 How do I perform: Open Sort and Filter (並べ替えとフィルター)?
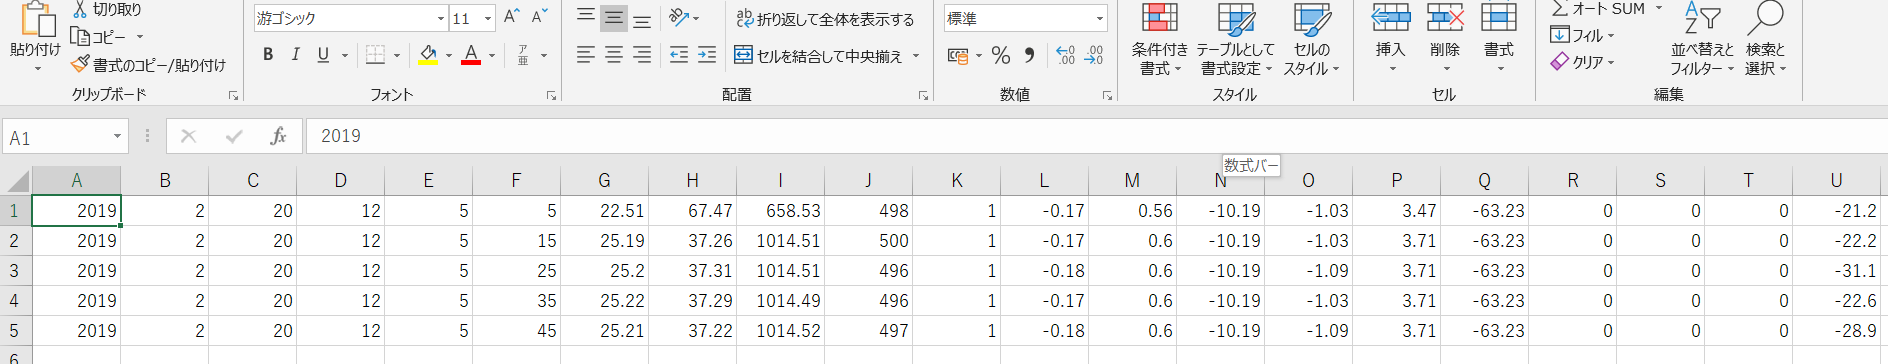tap(1702, 39)
